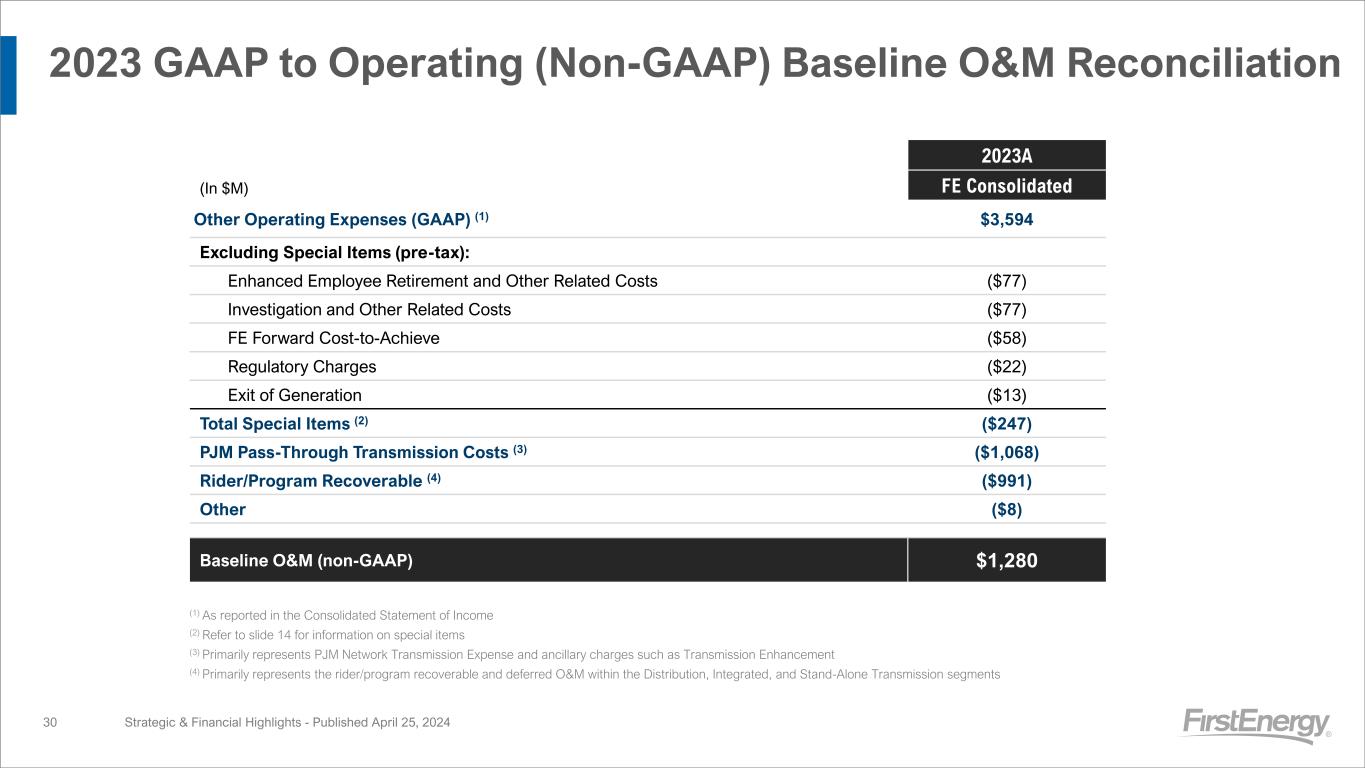Click the blue accent bar beside title
This screenshot has height=768, width=1365.
tap(8, 75)
